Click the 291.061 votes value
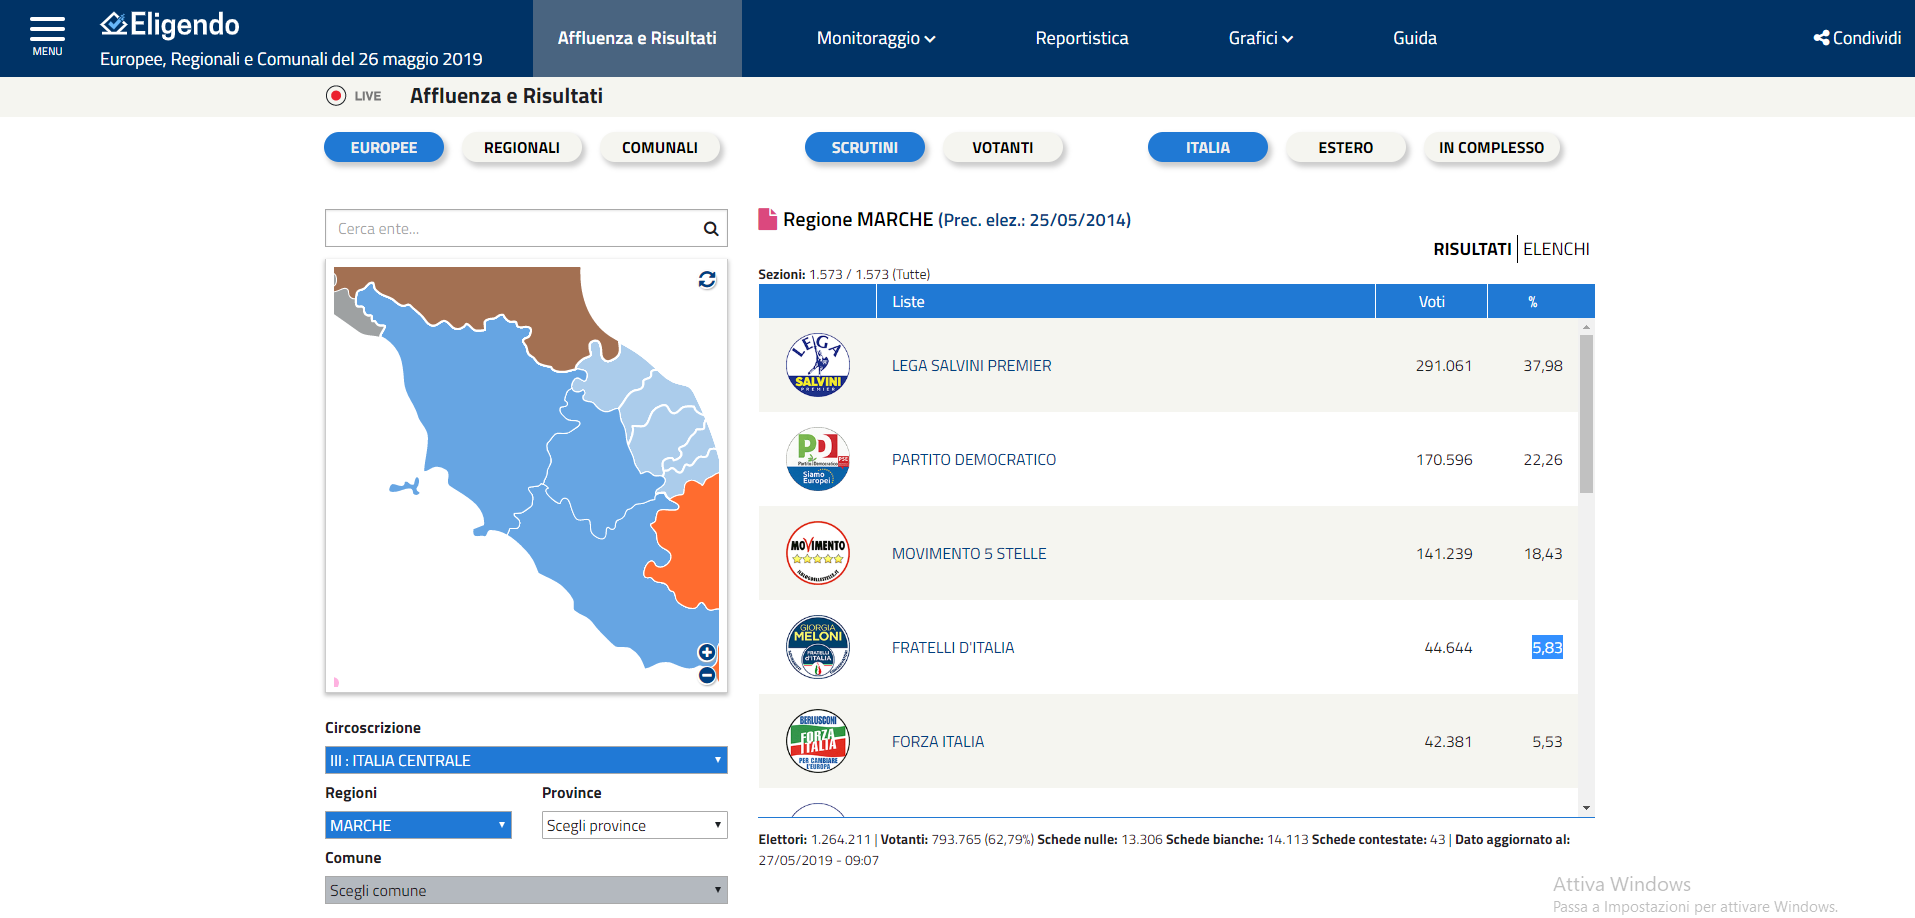Screen dimensions: 1915x918 (1444, 366)
